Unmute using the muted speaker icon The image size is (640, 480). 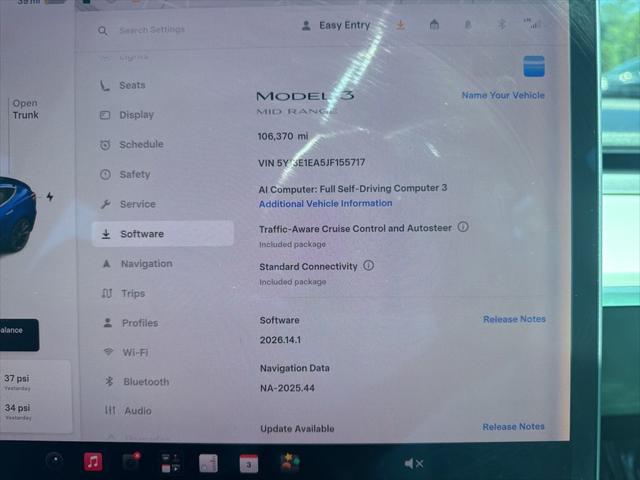coord(414,464)
